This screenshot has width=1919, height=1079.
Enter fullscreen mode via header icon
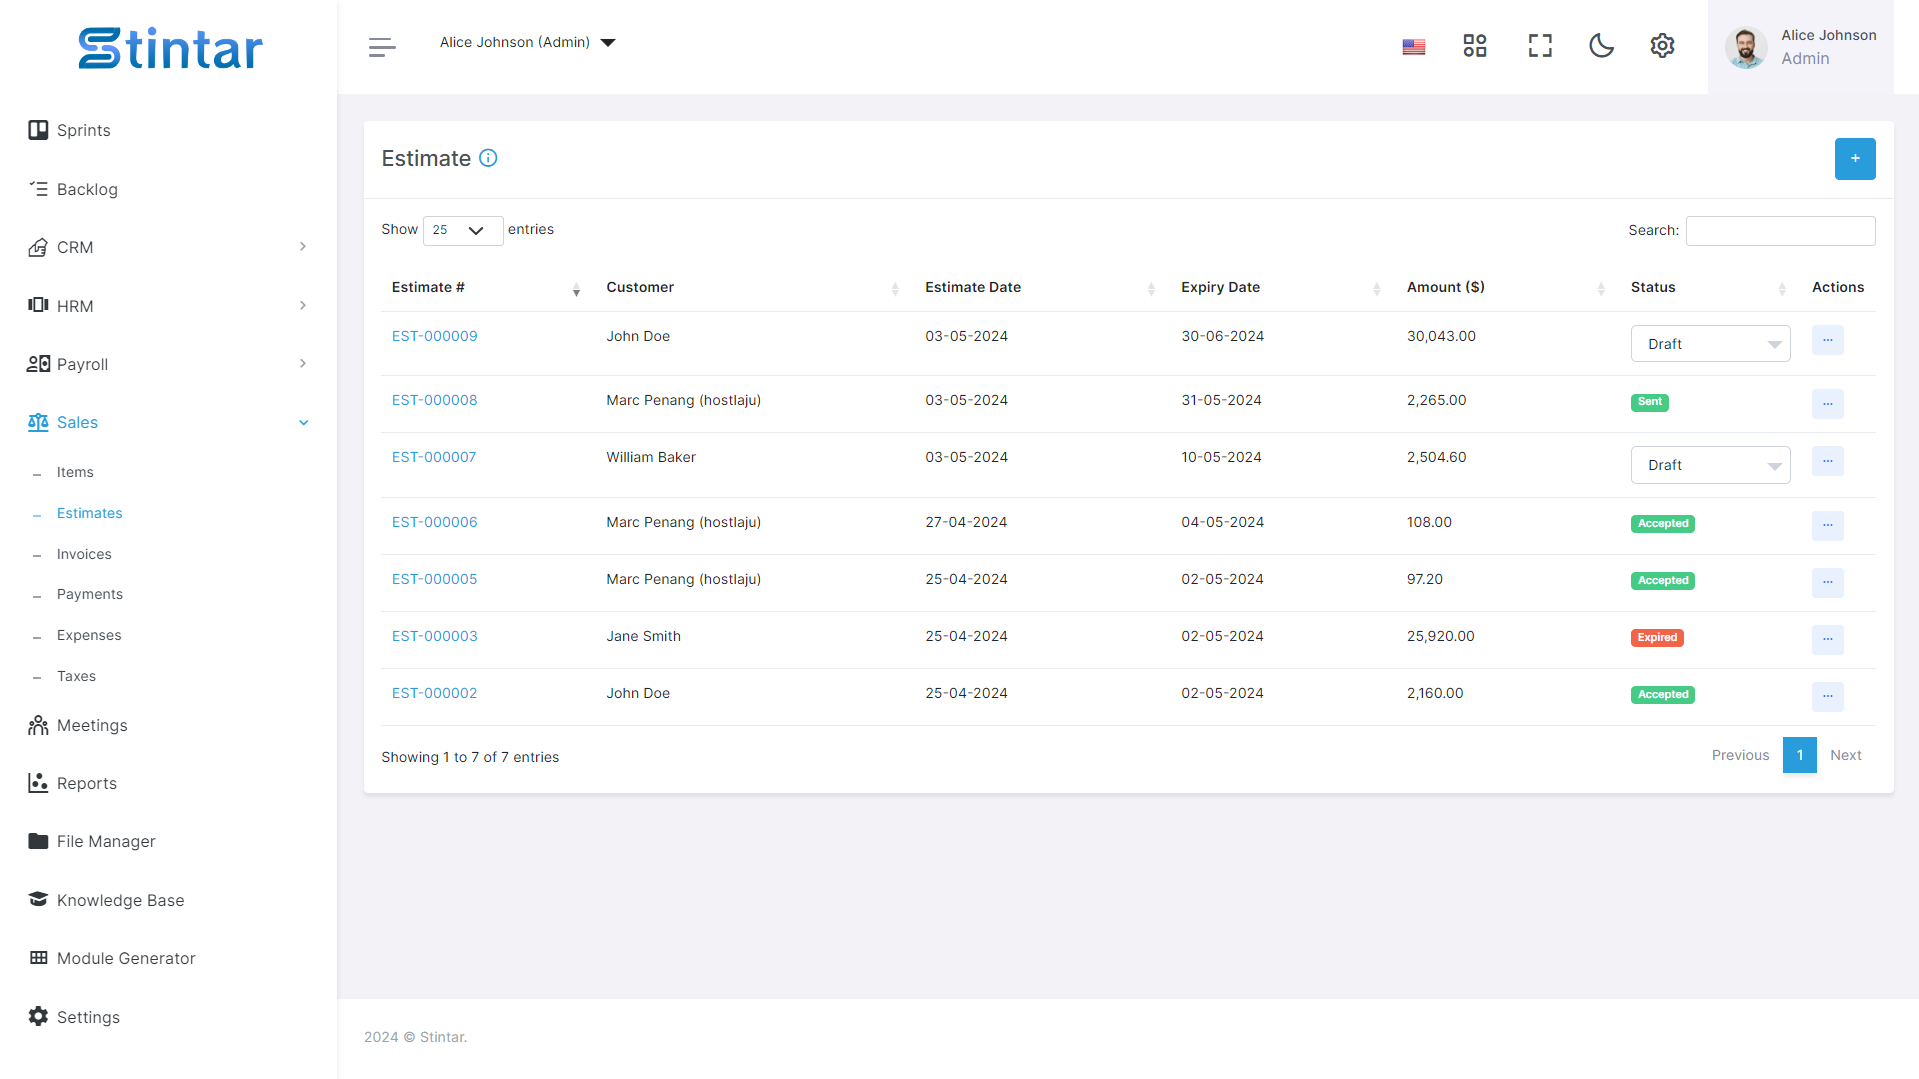tap(1540, 46)
